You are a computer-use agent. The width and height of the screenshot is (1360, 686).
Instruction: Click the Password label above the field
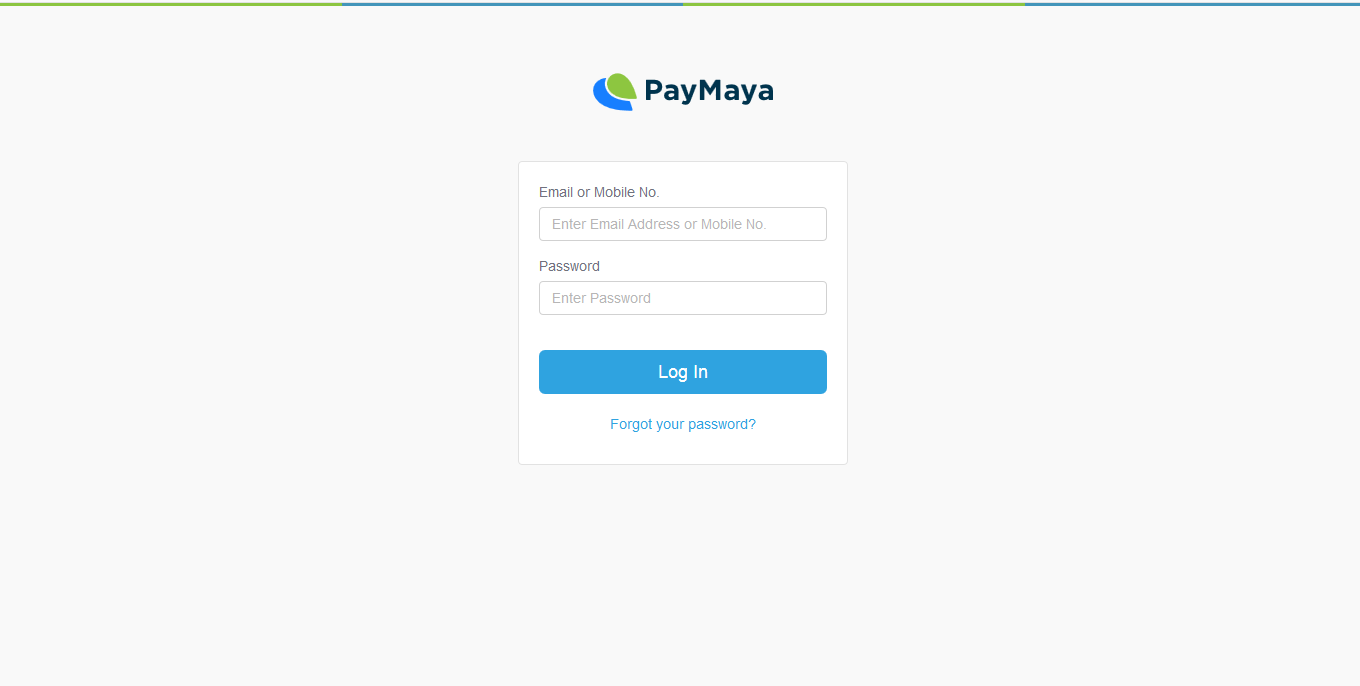click(569, 266)
